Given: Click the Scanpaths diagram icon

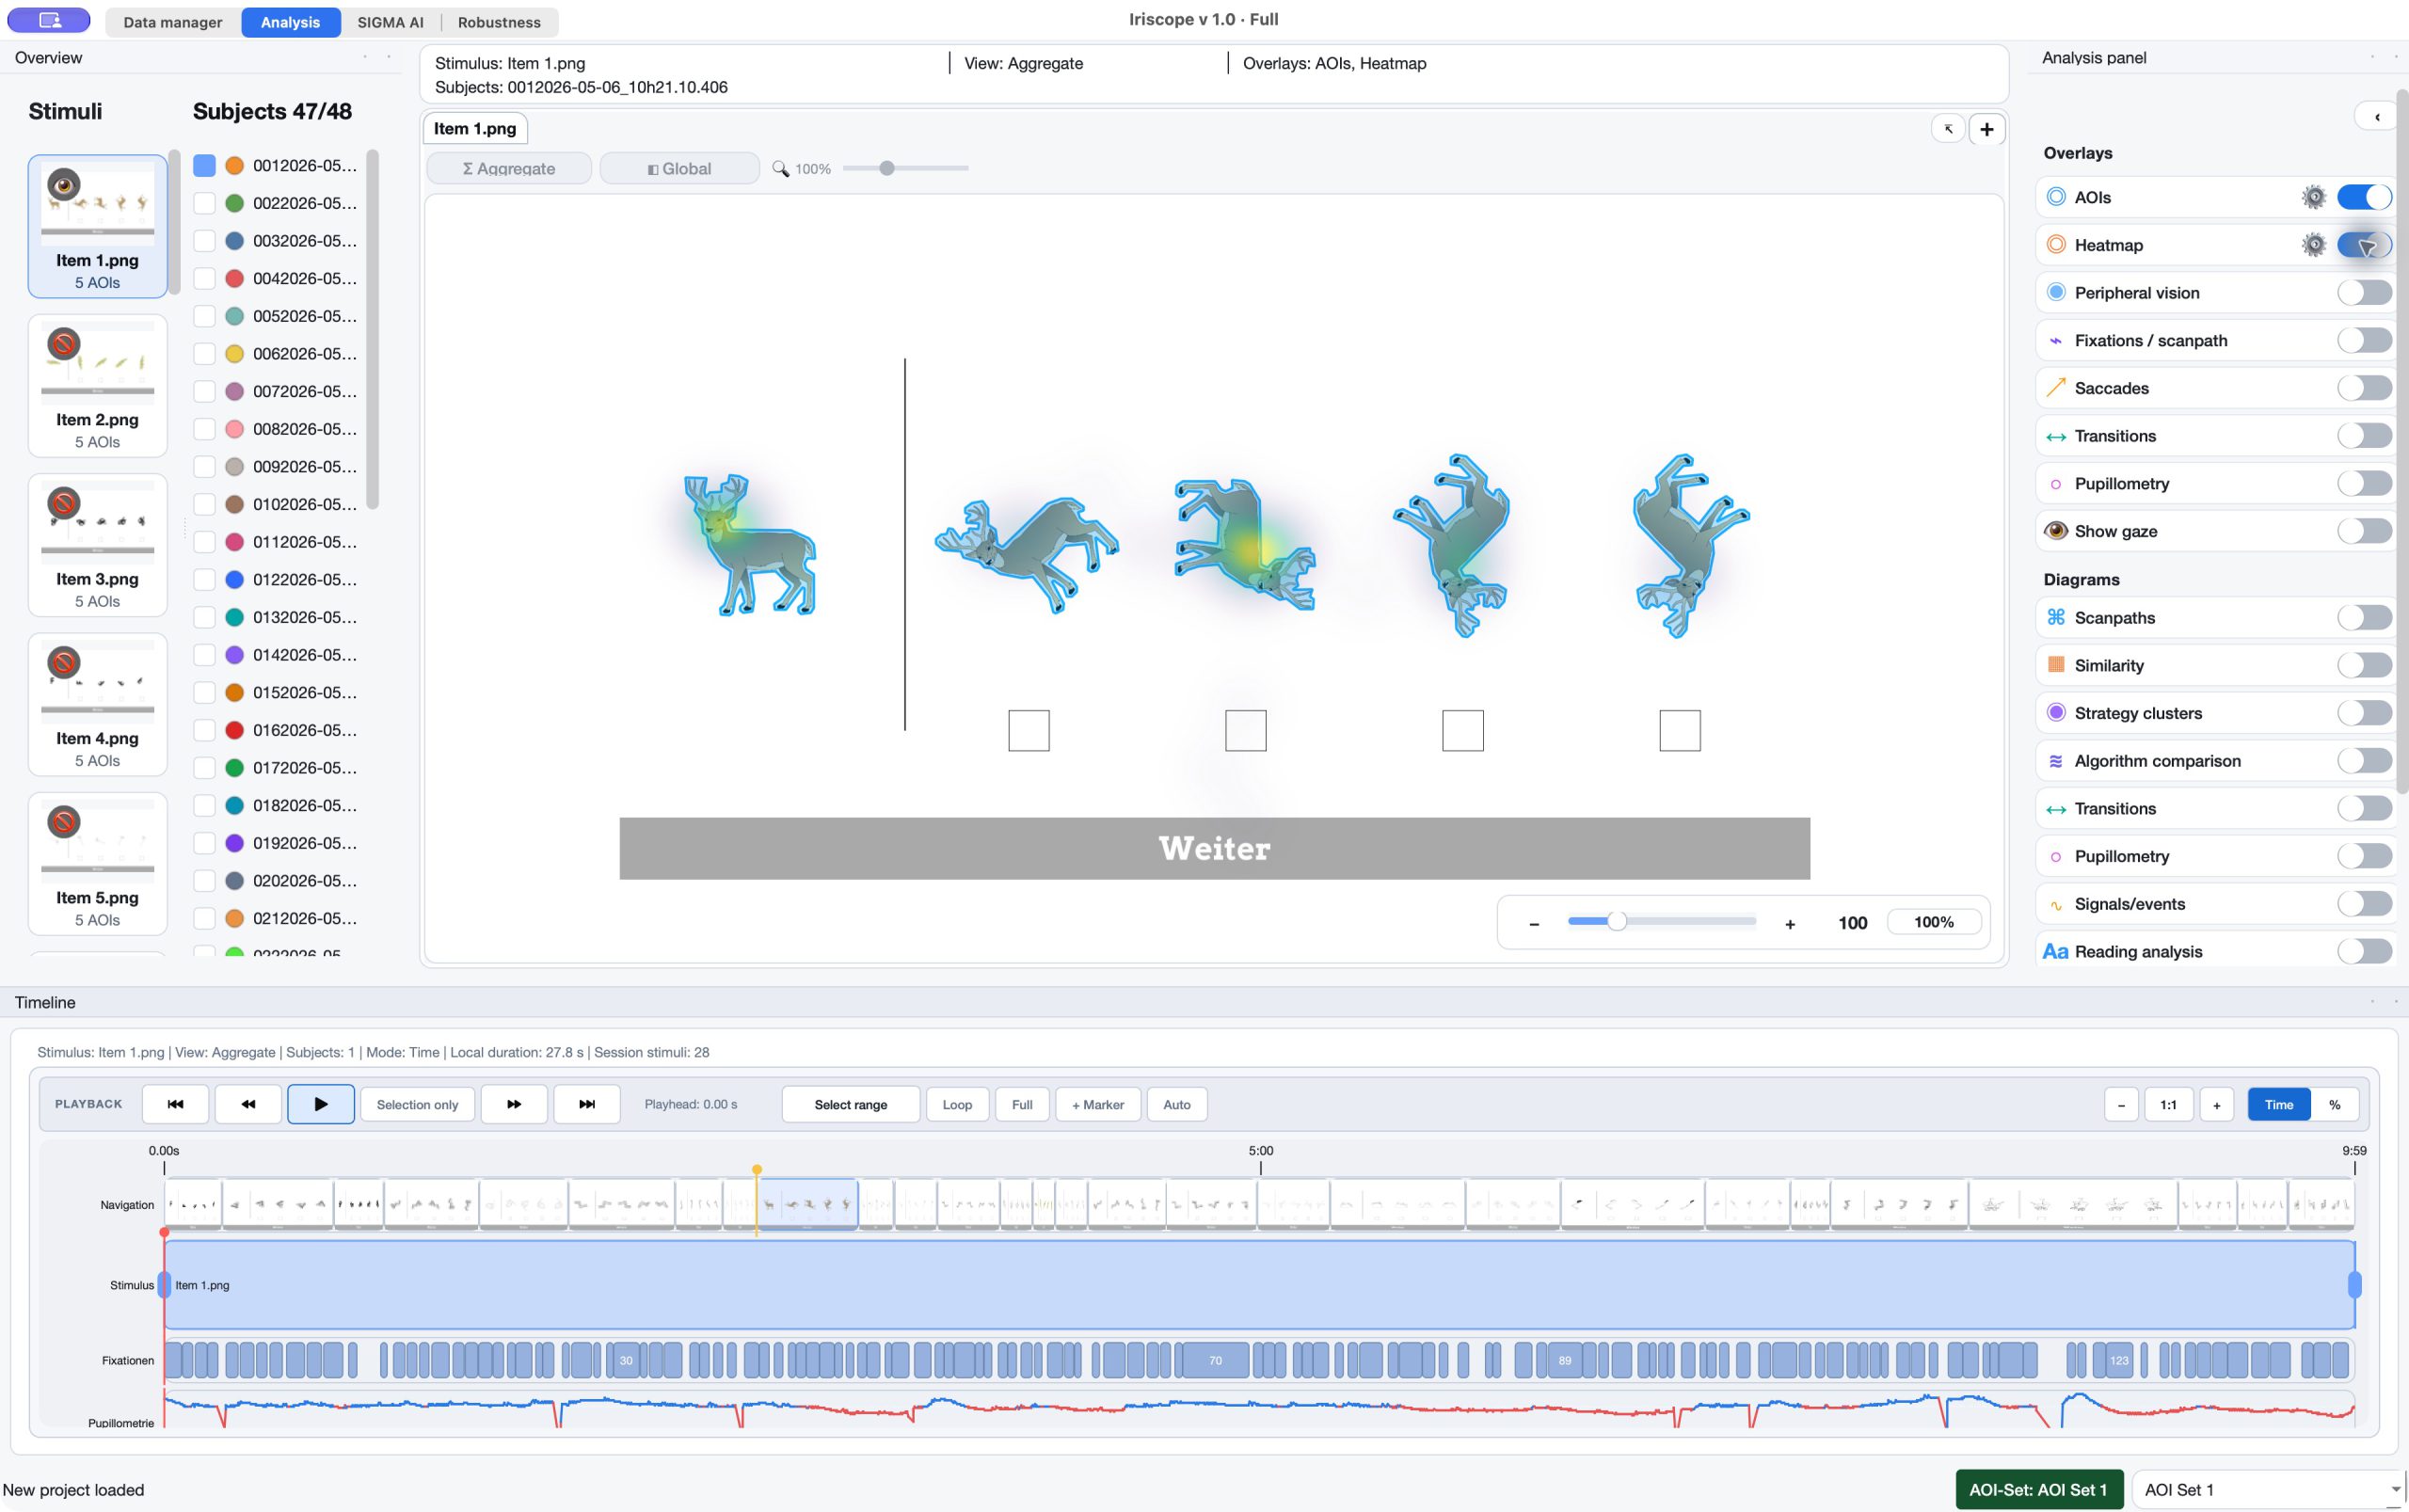Looking at the screenshot, I should click(2056, 617).
